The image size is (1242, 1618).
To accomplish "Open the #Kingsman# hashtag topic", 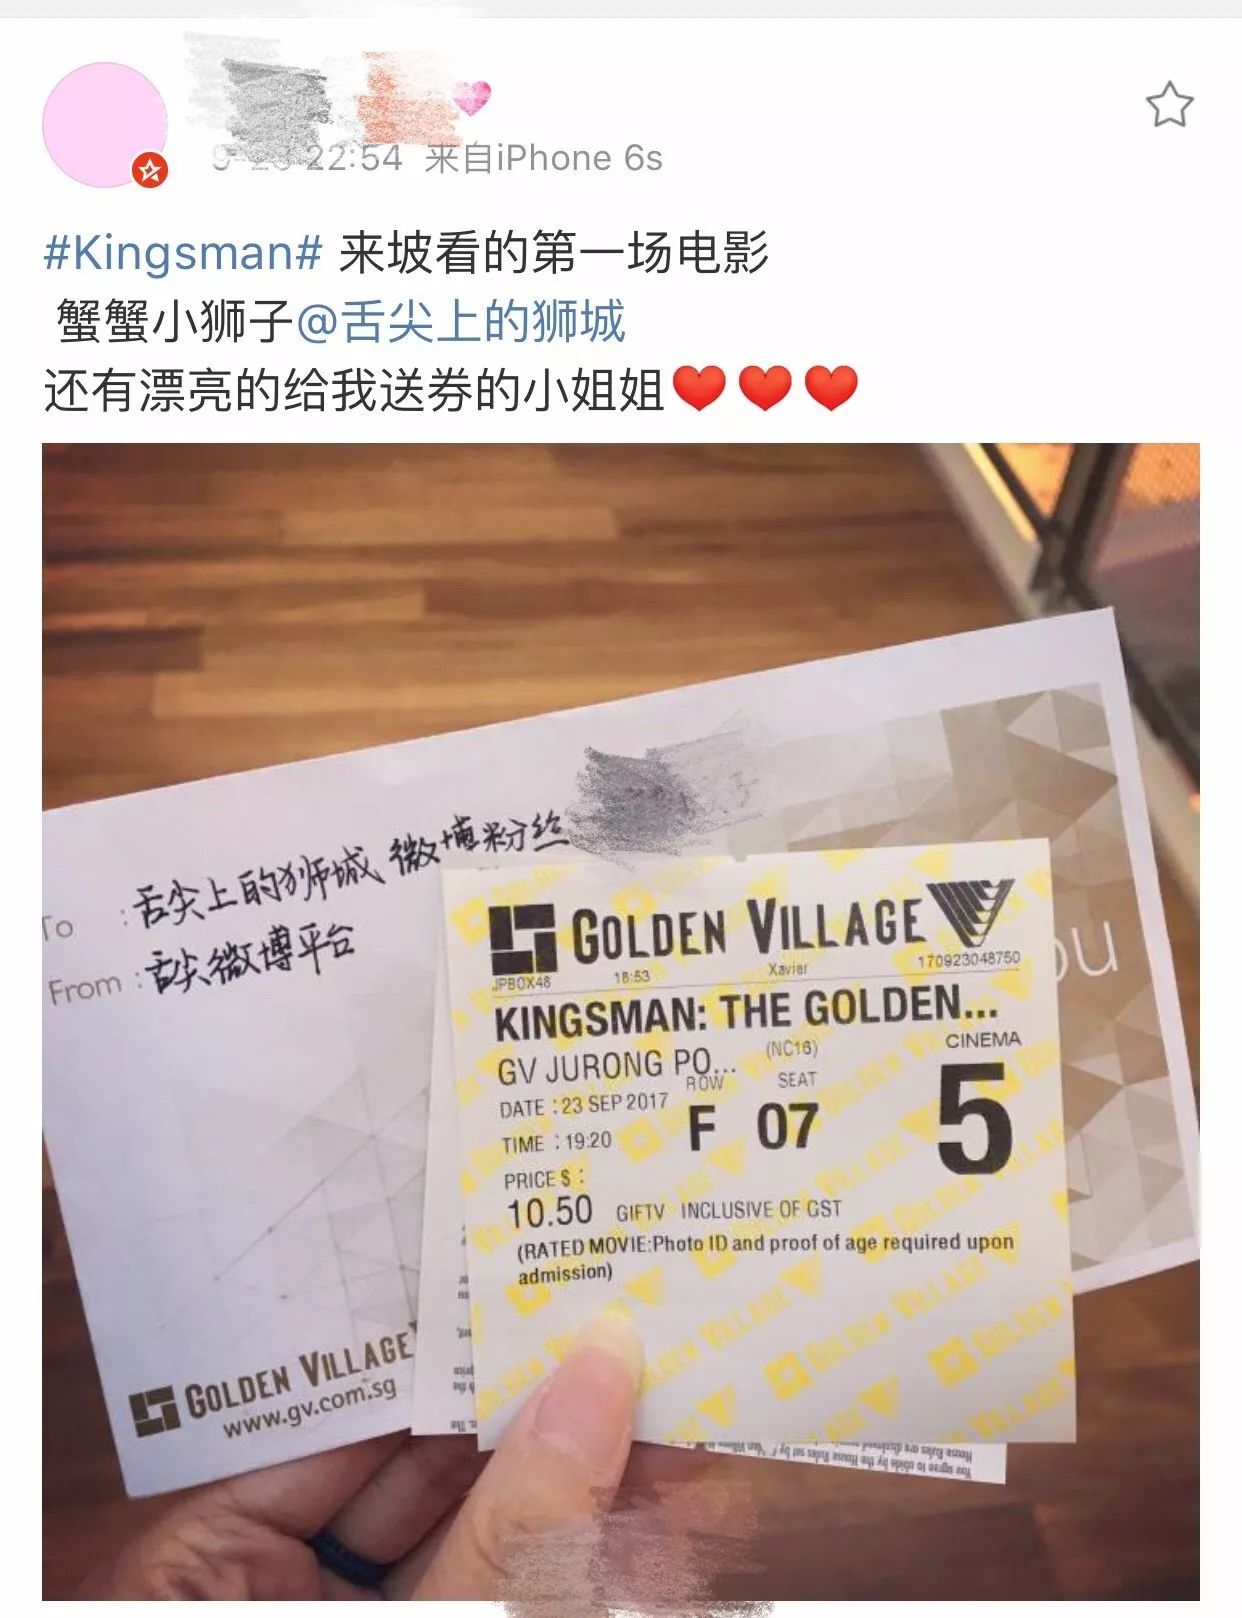I will (x=183, y=252).
